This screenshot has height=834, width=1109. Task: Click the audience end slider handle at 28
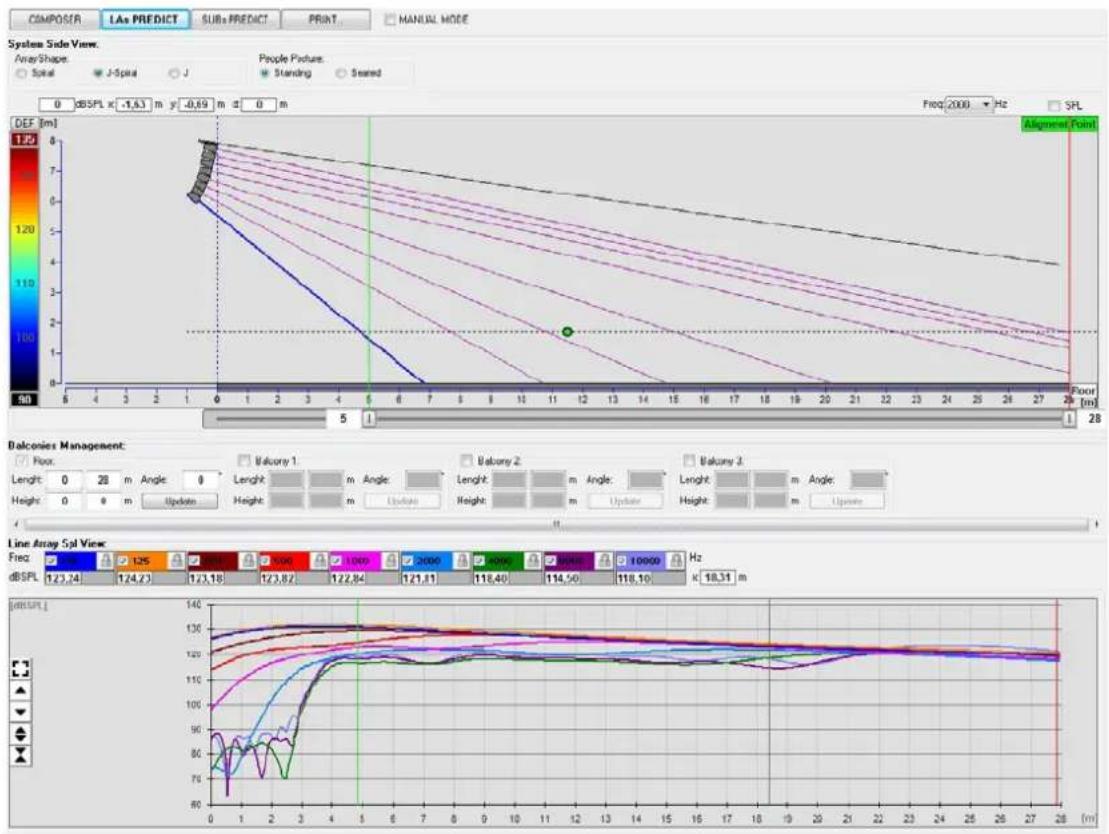tap(1069, 419)
